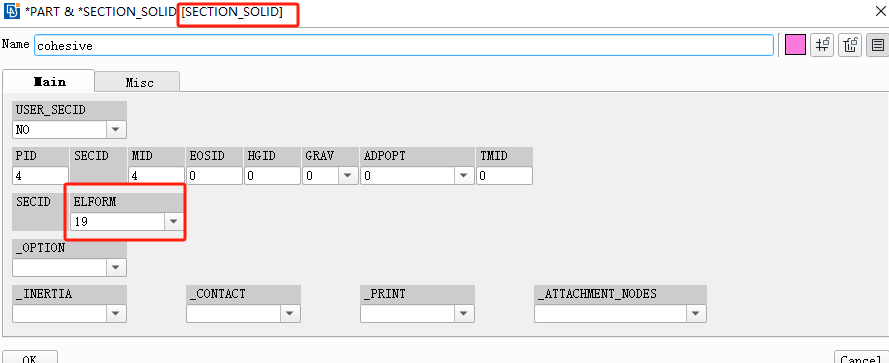
Task: Click the MID input field
Action: [156, 176]
